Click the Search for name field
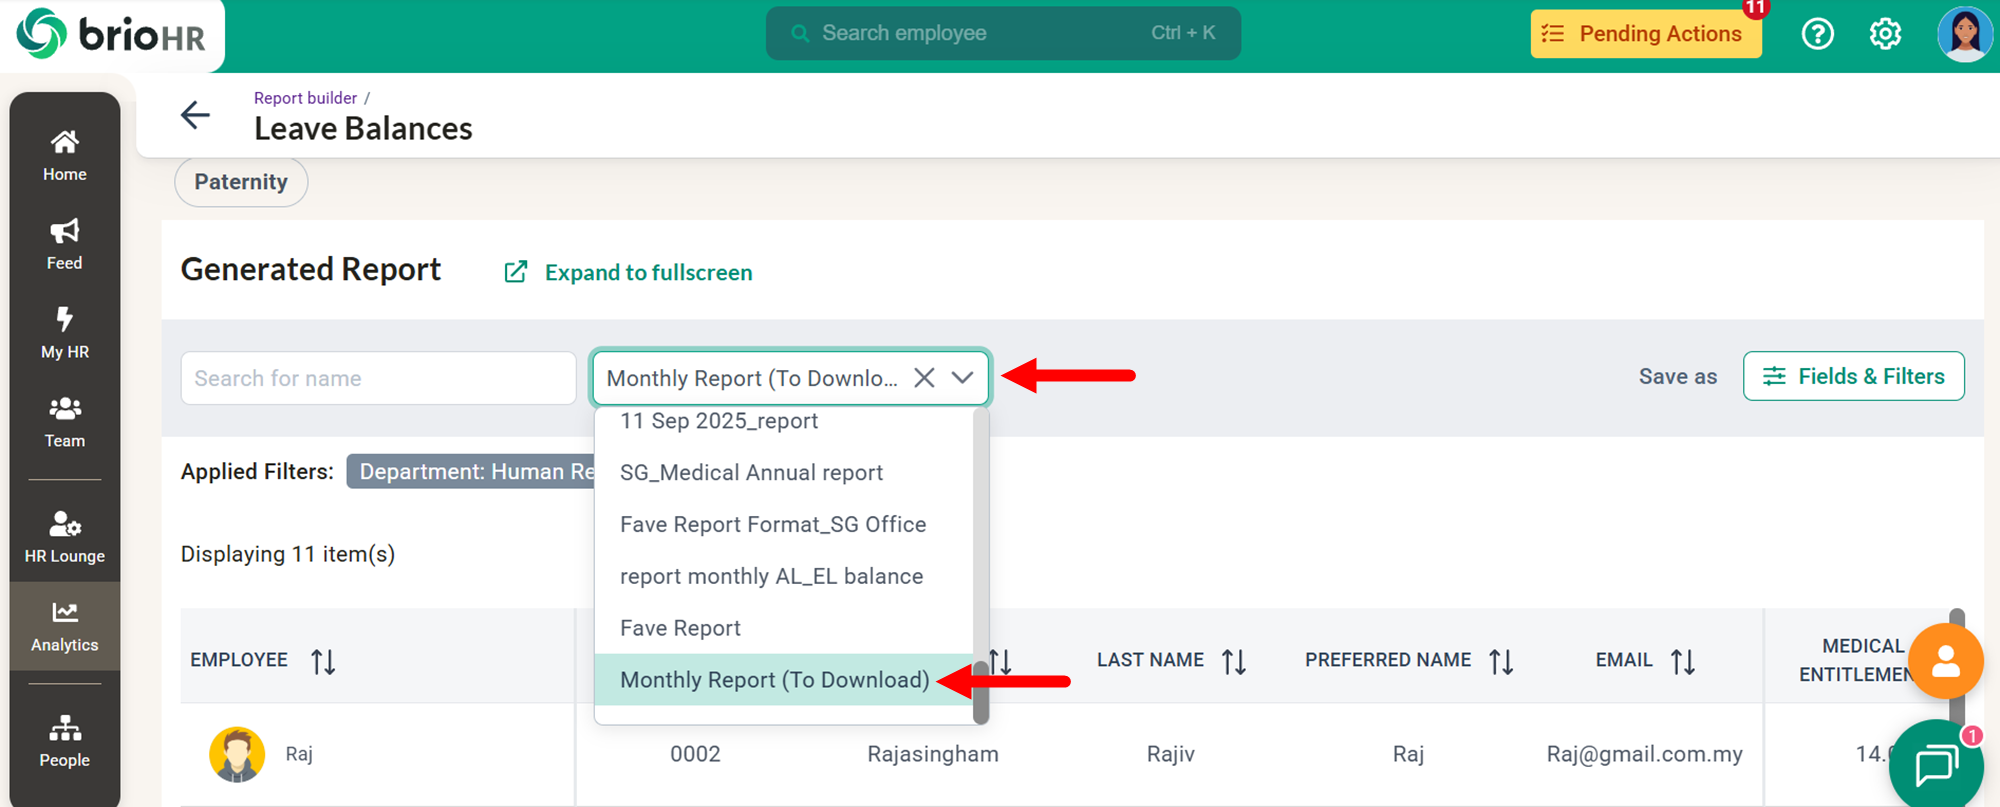The width and height of the screenshot is (2000, 807). coord(378,378)
